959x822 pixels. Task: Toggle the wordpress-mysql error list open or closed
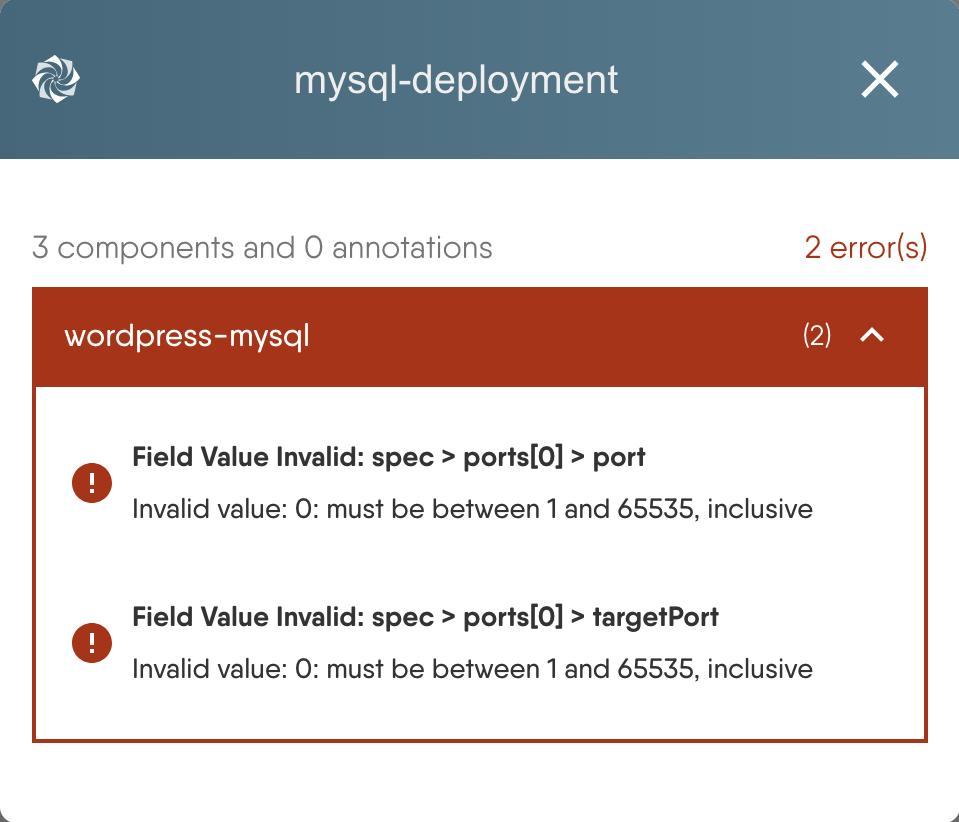tap(872, 336)
